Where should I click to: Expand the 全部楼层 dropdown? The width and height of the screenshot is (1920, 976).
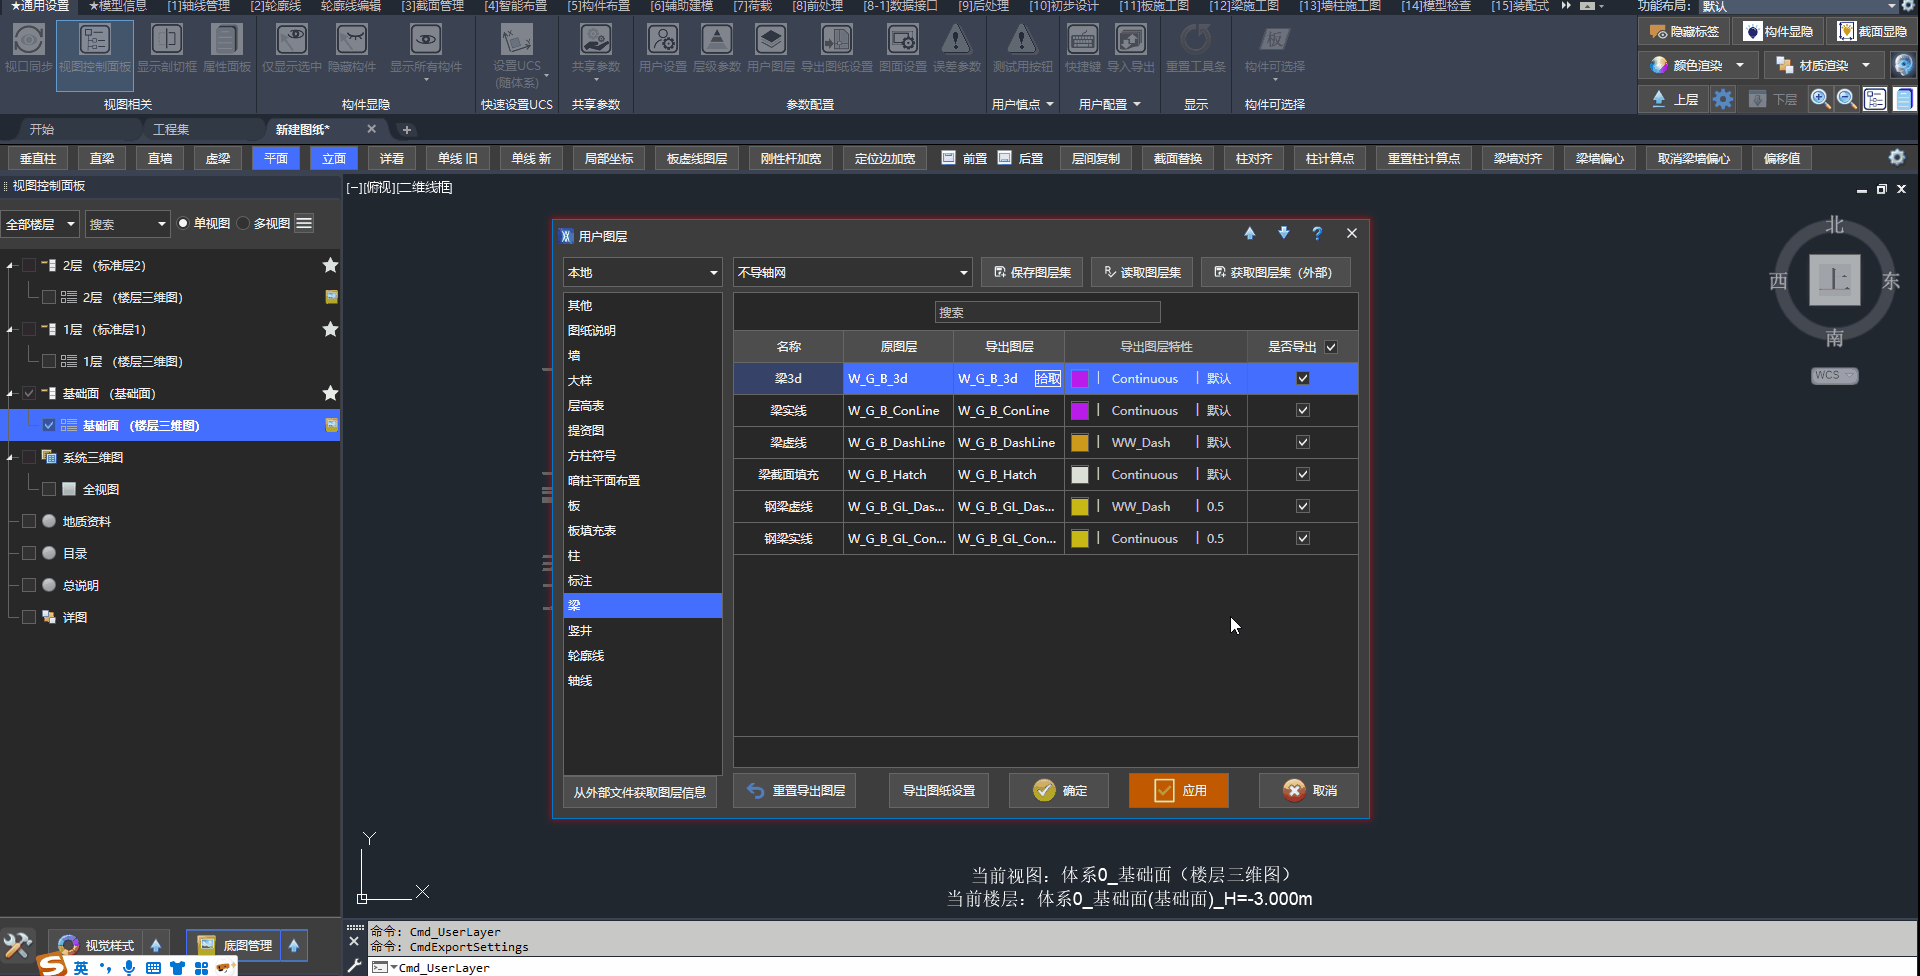pyautogui.click(x=40, y=224)
